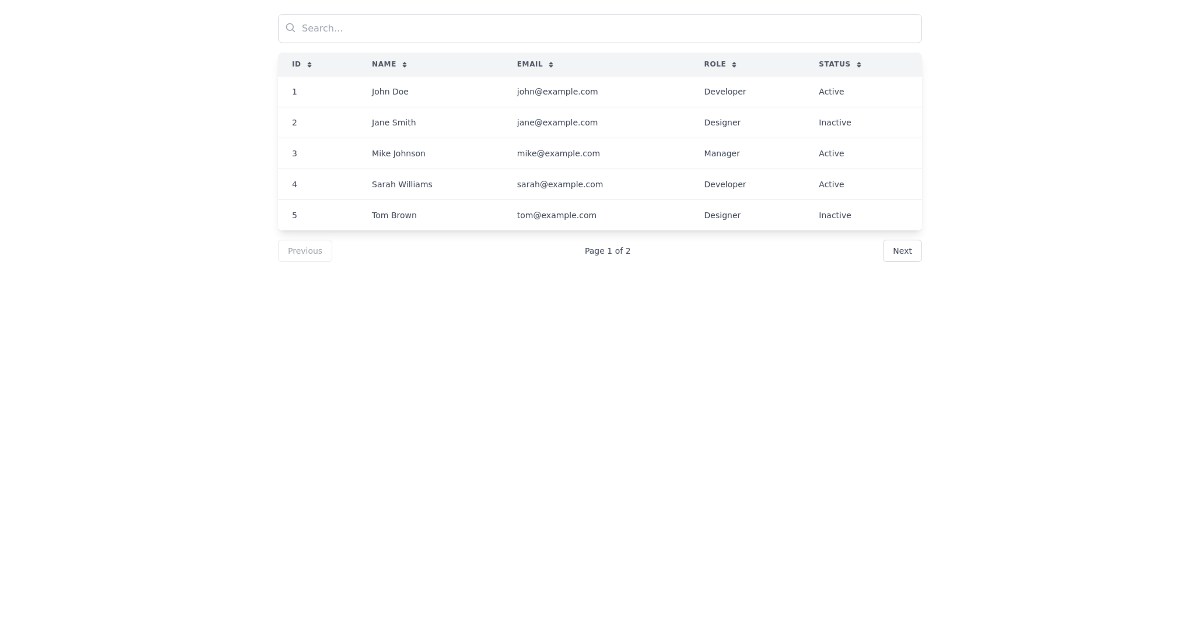The height and width of the screenshot is (630, 1200).
Task: Select Mike Johnson's Manager role cell
Action: [x=722, y=153]
